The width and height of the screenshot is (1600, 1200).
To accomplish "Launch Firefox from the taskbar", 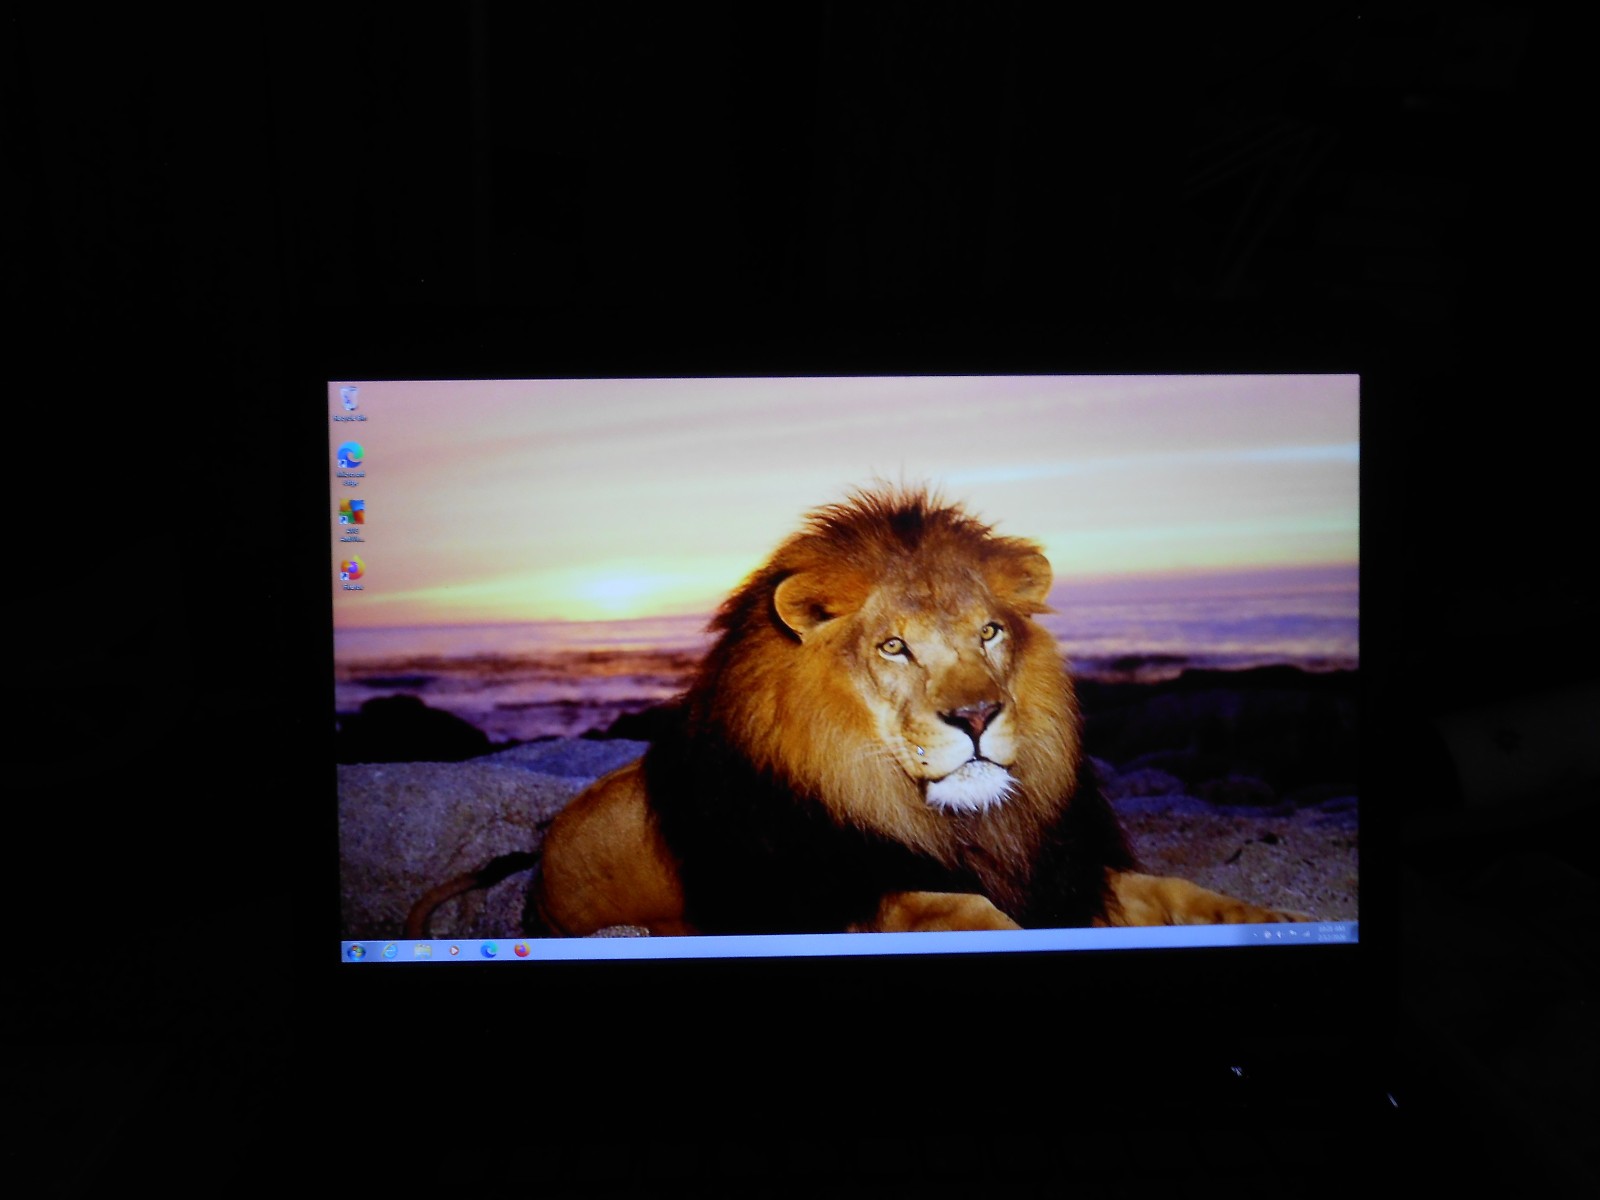I will [522, 950].
